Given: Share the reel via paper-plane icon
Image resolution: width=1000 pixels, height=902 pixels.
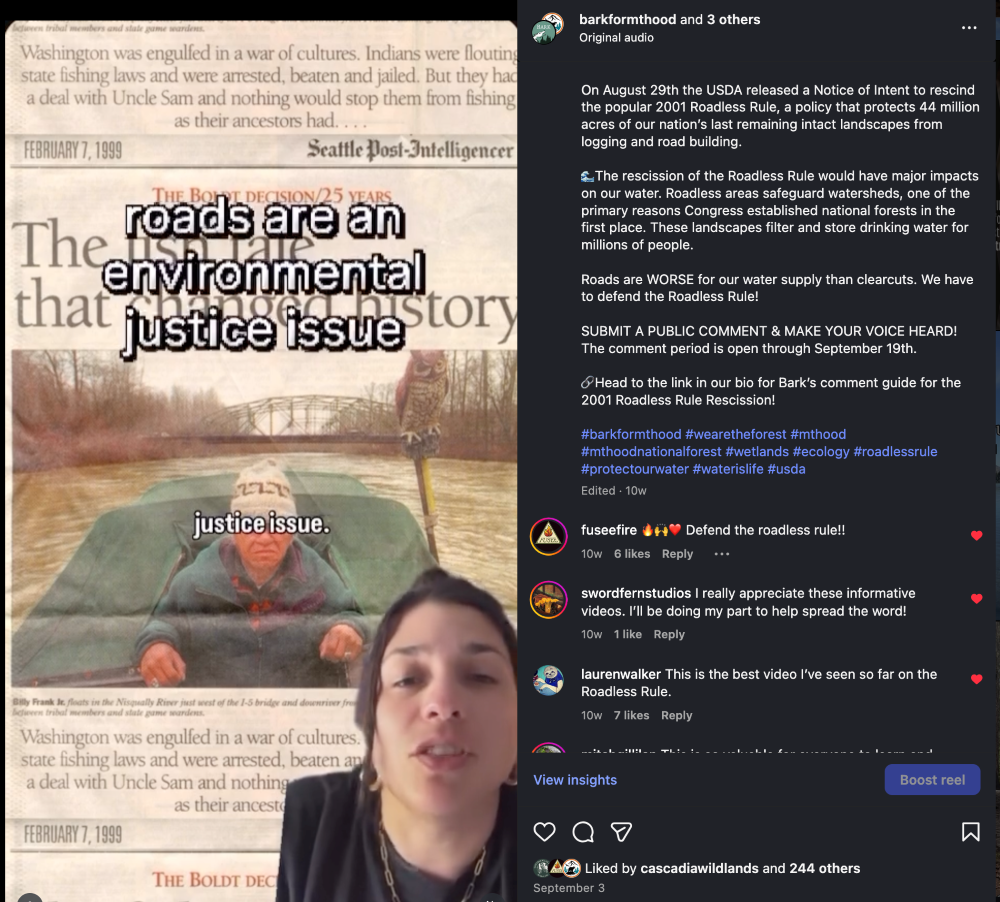Looking at the screenshot, I should click(x=621, y=832).
